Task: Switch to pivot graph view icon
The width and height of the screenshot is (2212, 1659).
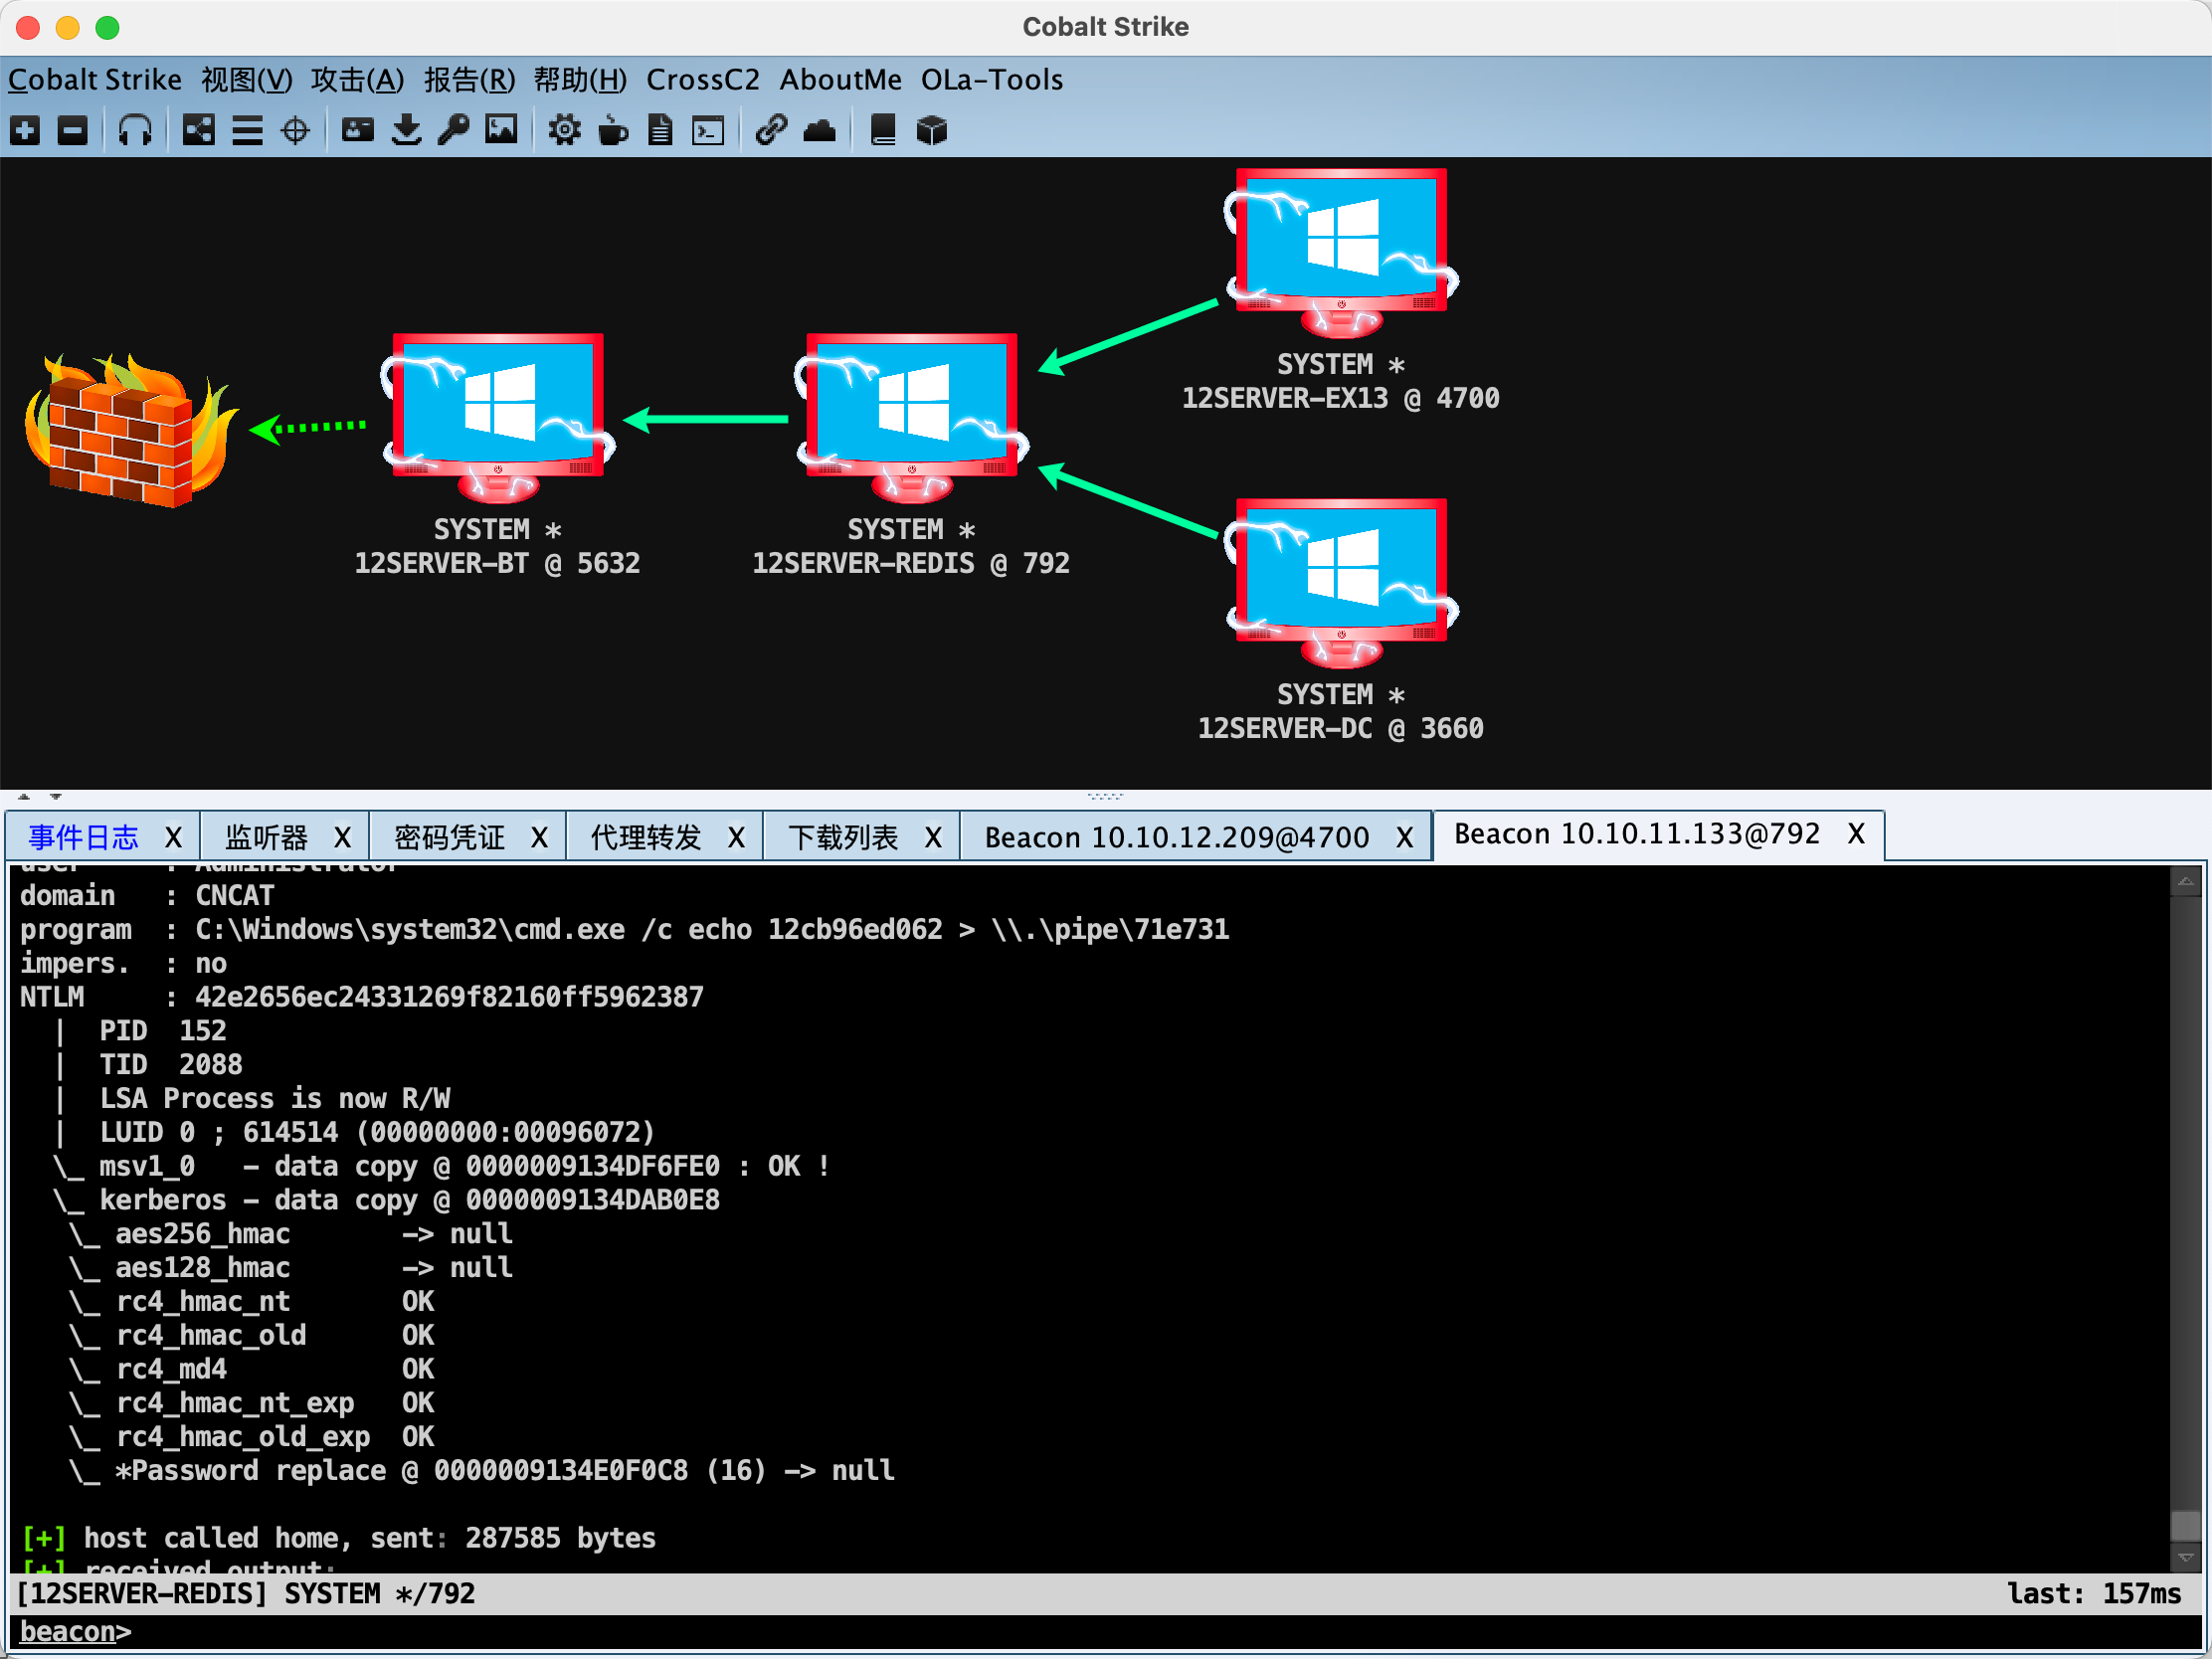Action: pyautogui.click(x=198, y=130)
